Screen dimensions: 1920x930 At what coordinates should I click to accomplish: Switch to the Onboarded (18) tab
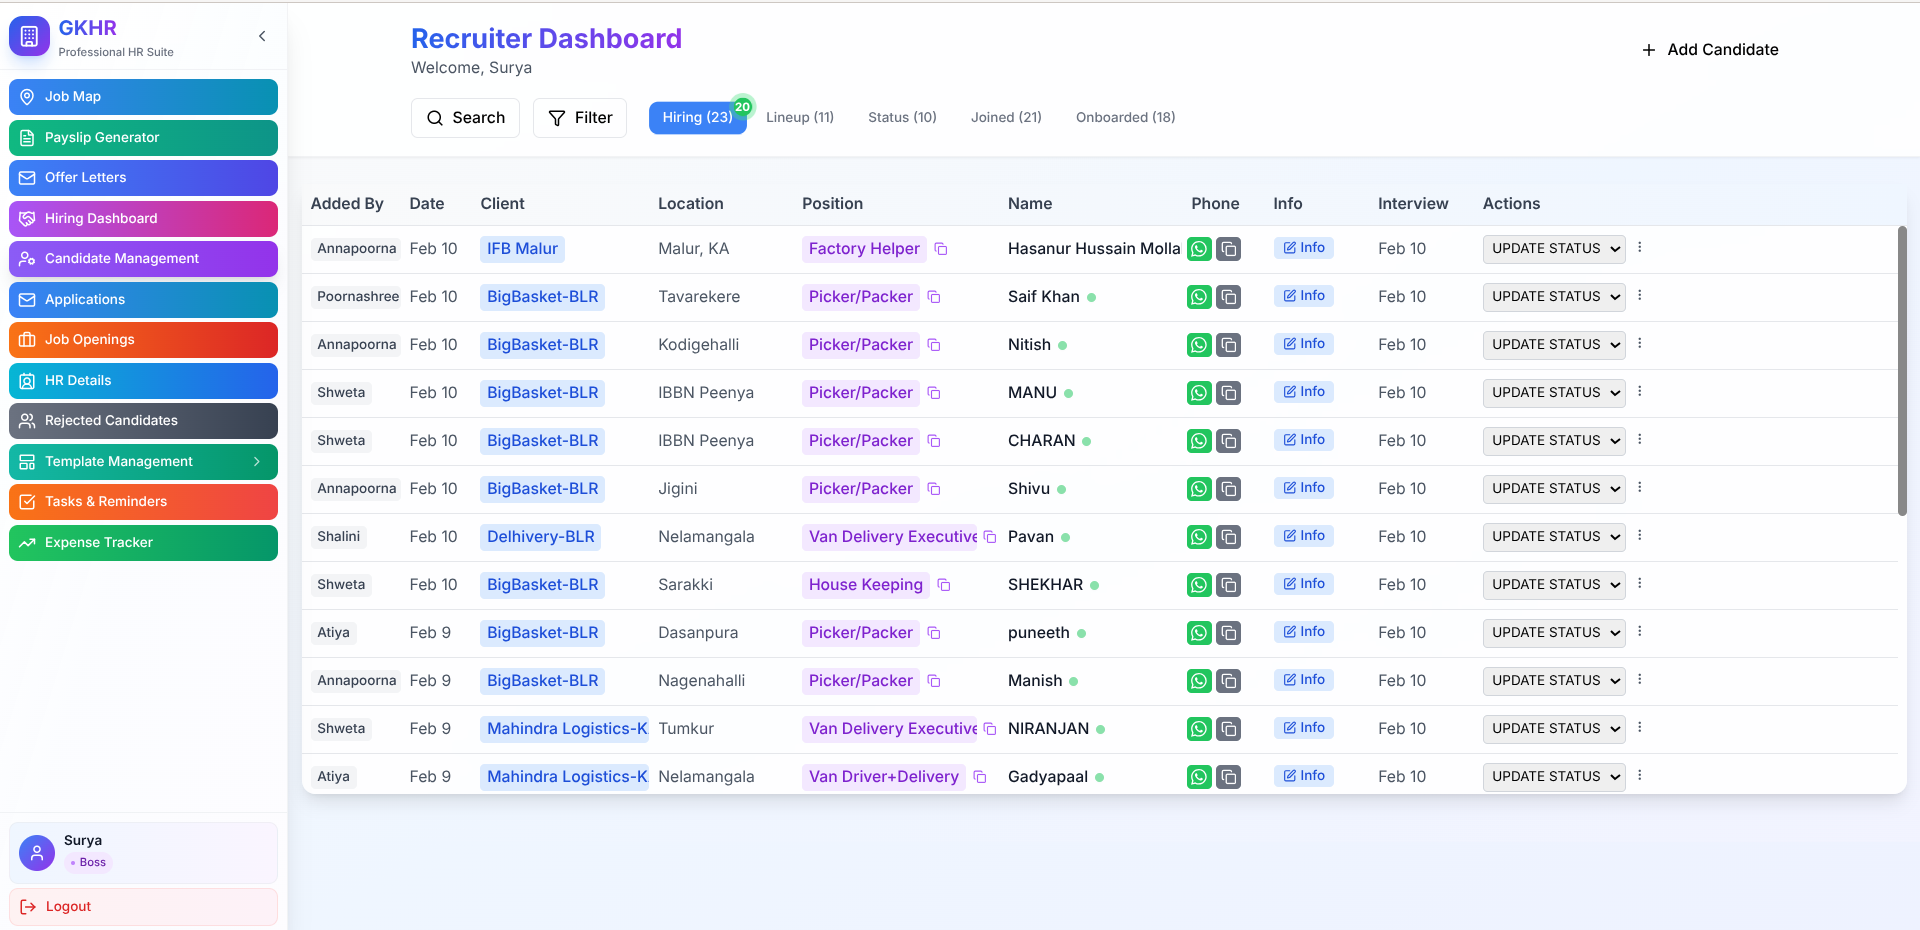coord(1125,117)
